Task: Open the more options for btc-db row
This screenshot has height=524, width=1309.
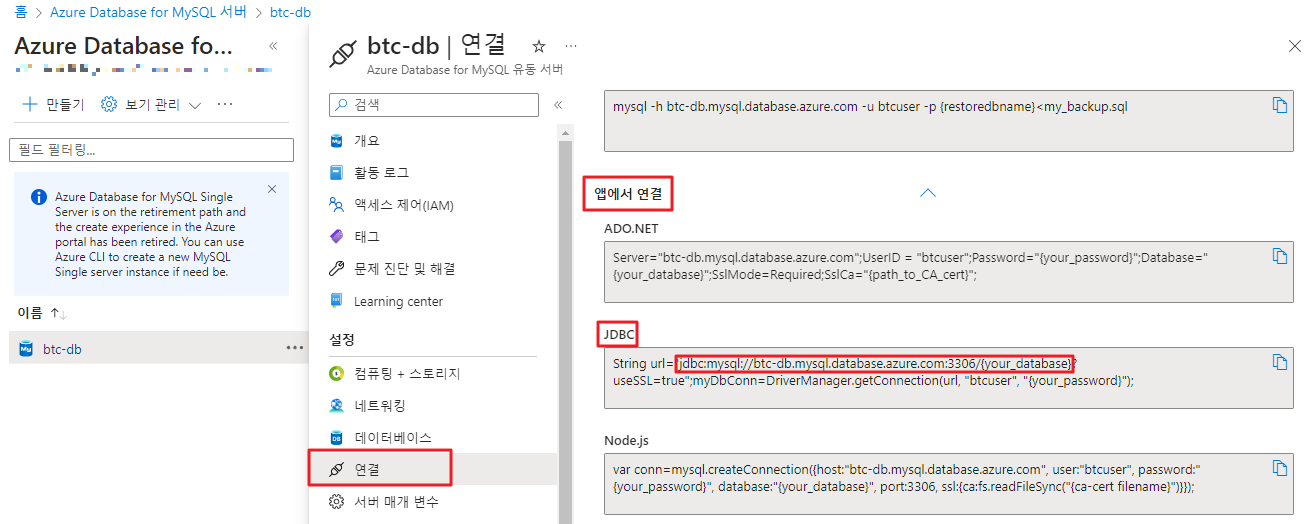Action: [295, 348]
